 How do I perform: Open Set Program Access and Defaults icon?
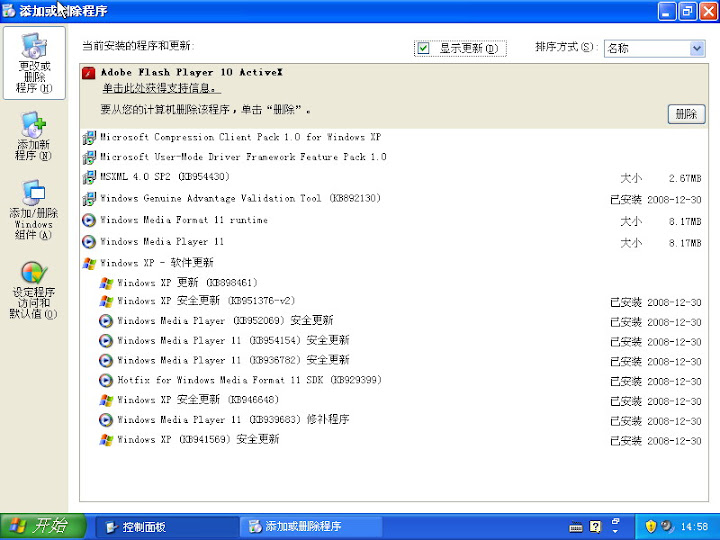(x=34, y=290)
